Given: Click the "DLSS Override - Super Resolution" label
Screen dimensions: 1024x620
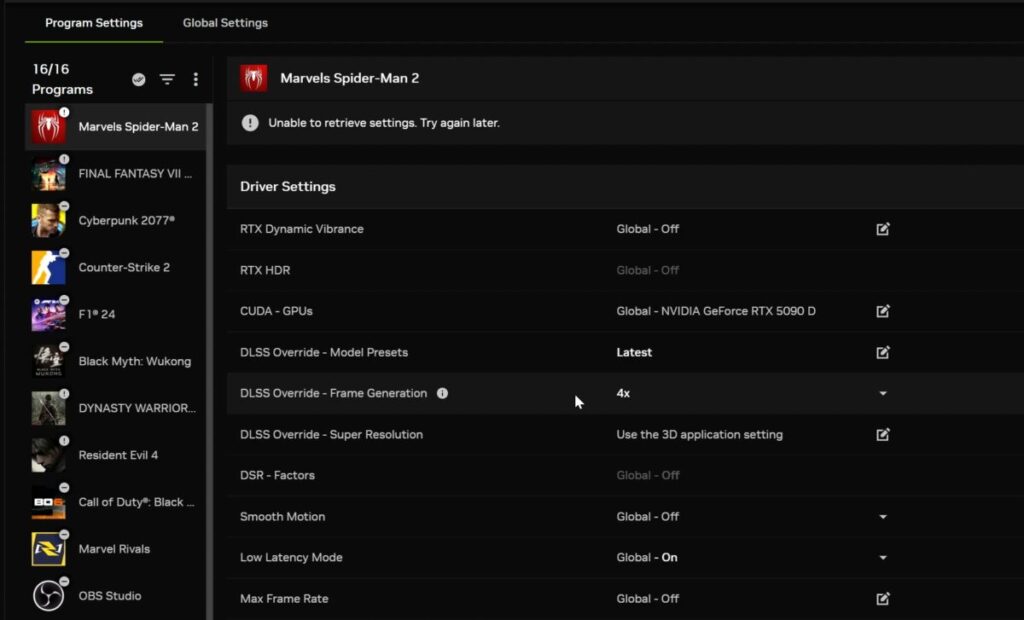Looking at the screenshot, I should [x=331, y=434].
